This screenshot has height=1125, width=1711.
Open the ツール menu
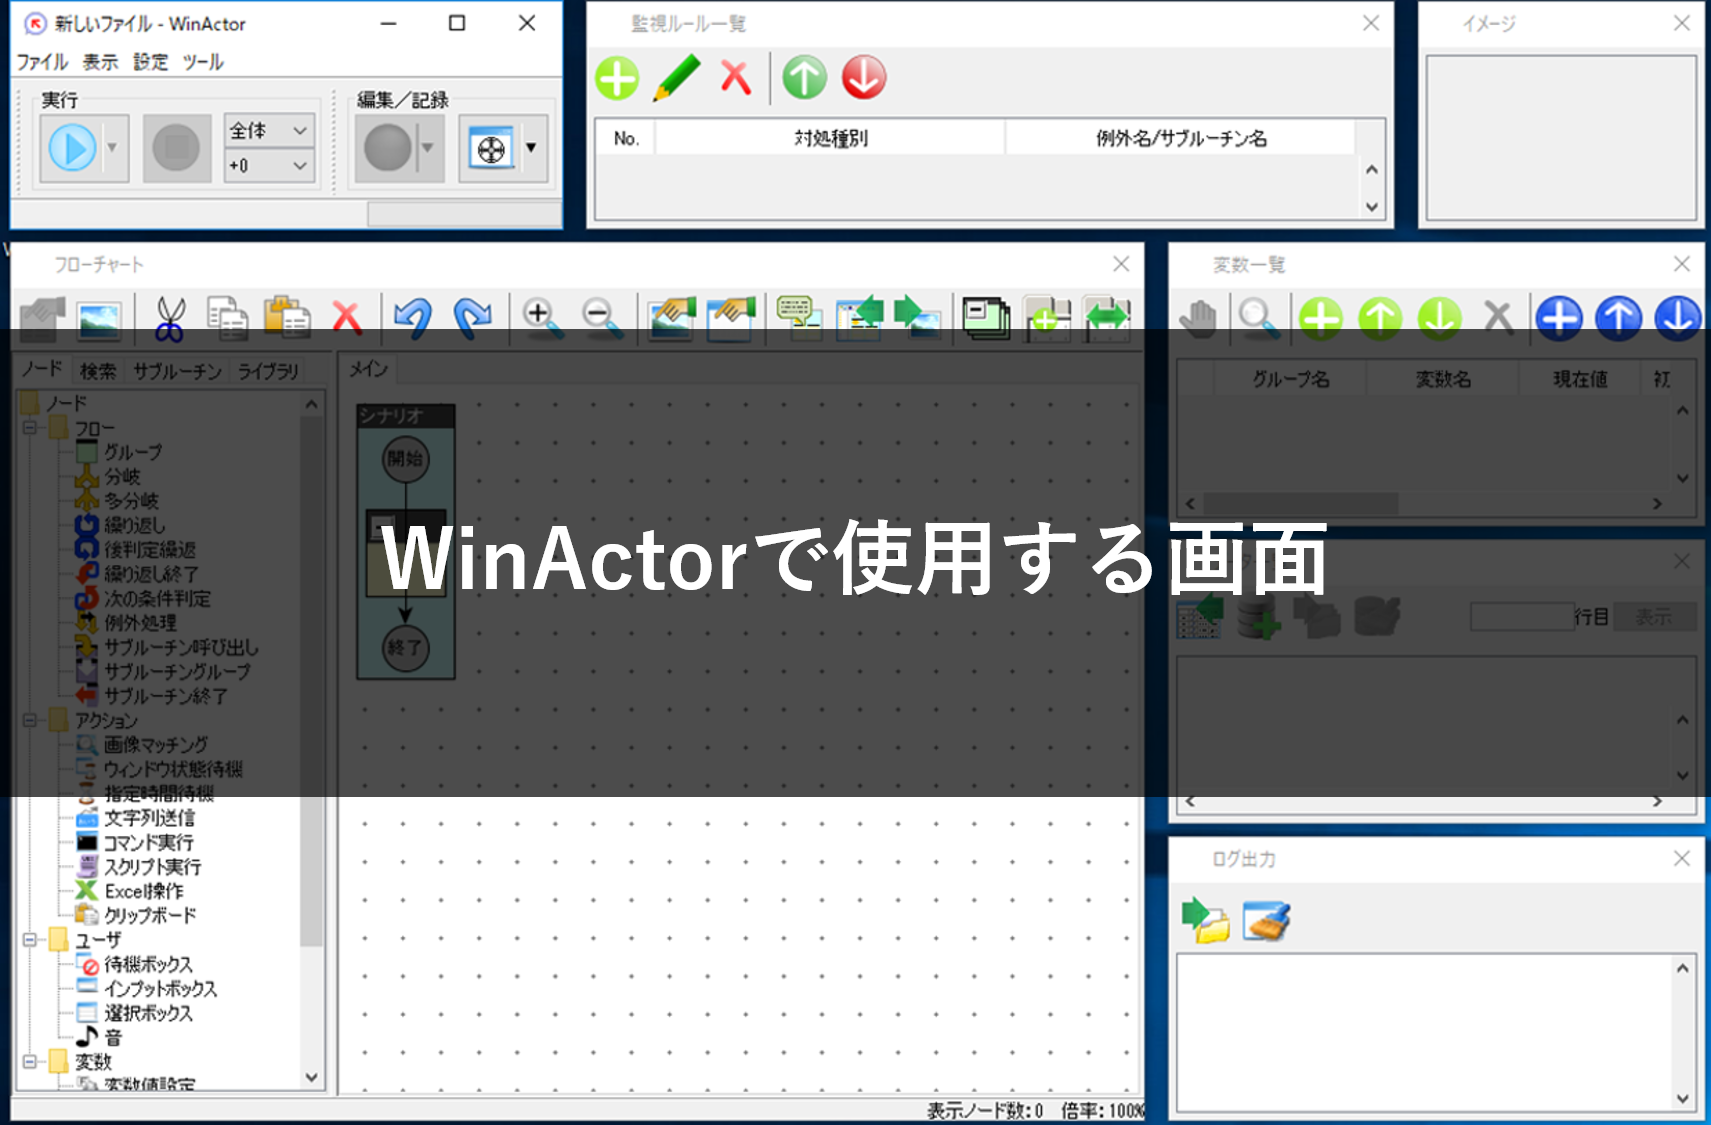(x=203, y=62)
